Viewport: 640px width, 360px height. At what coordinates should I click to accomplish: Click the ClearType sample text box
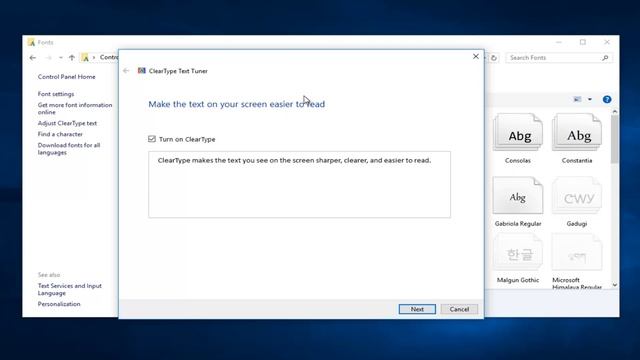click(300, 184)
